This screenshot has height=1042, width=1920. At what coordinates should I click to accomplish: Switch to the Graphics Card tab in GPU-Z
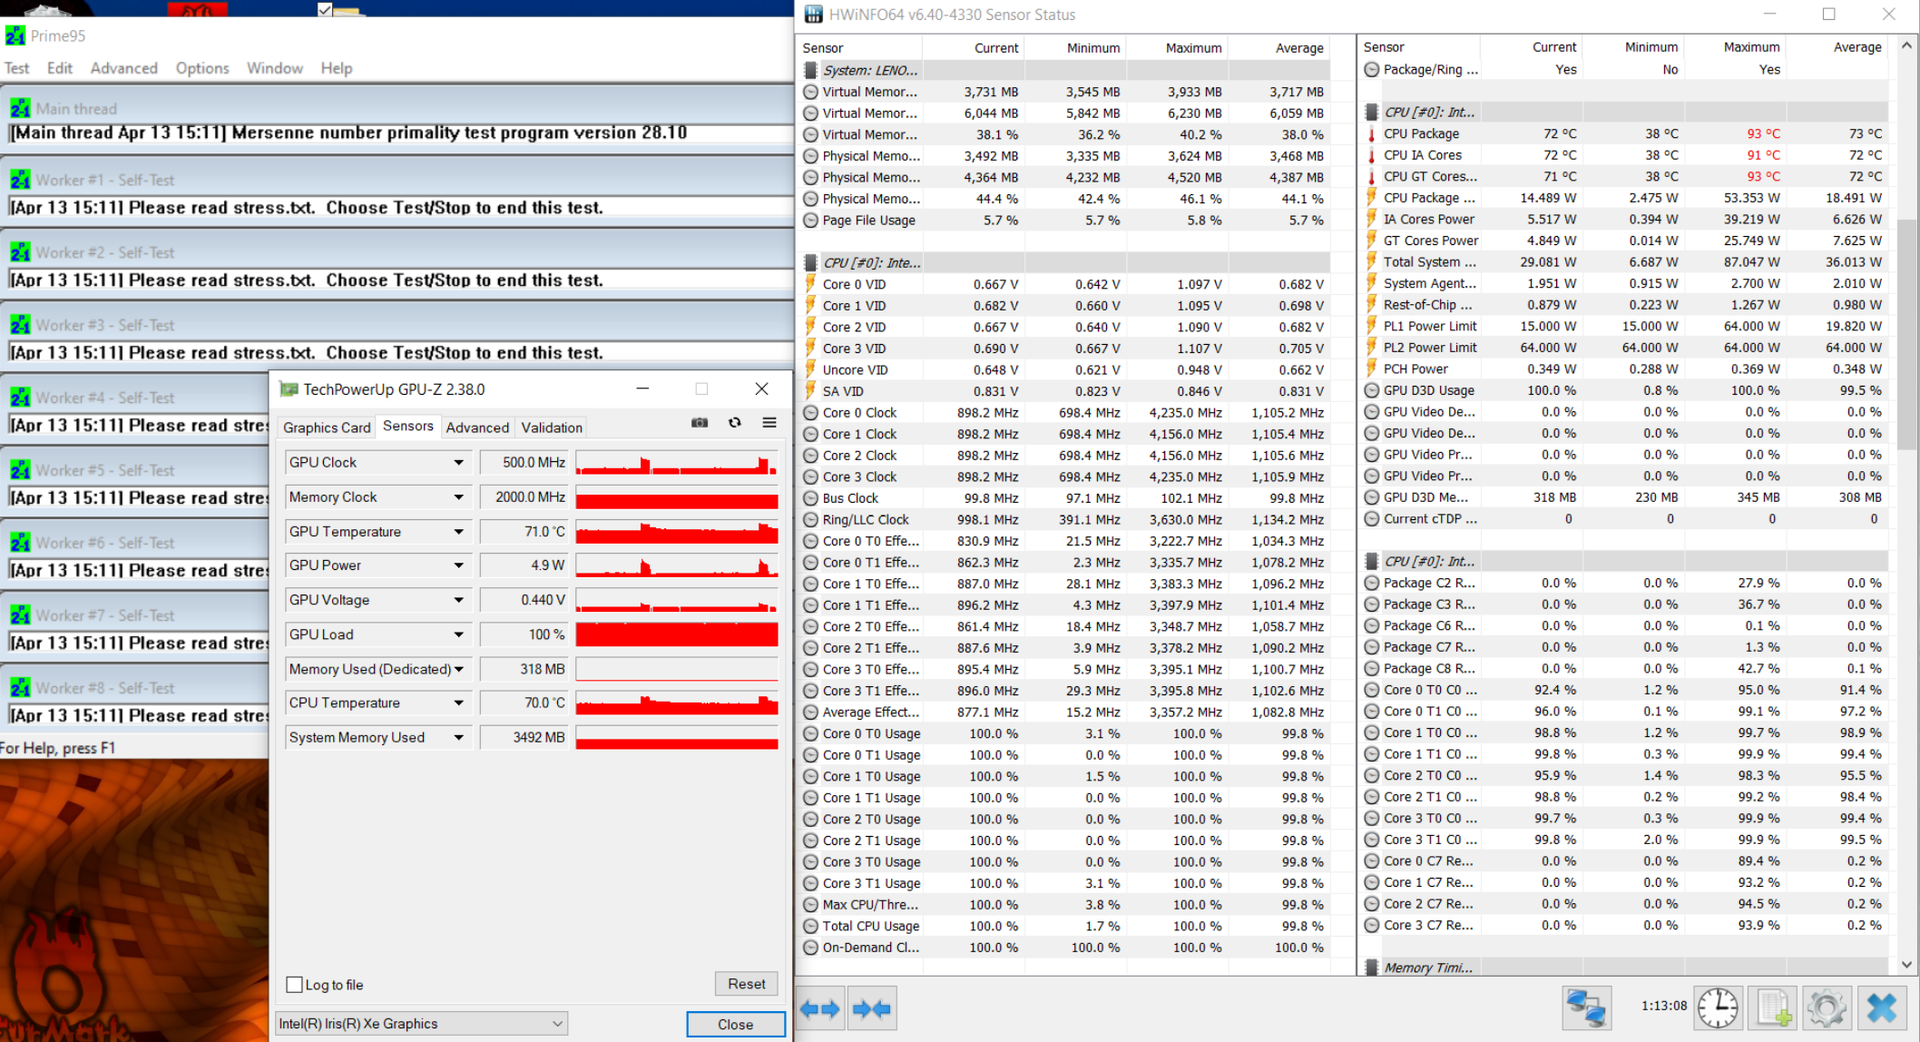[327, 428]
